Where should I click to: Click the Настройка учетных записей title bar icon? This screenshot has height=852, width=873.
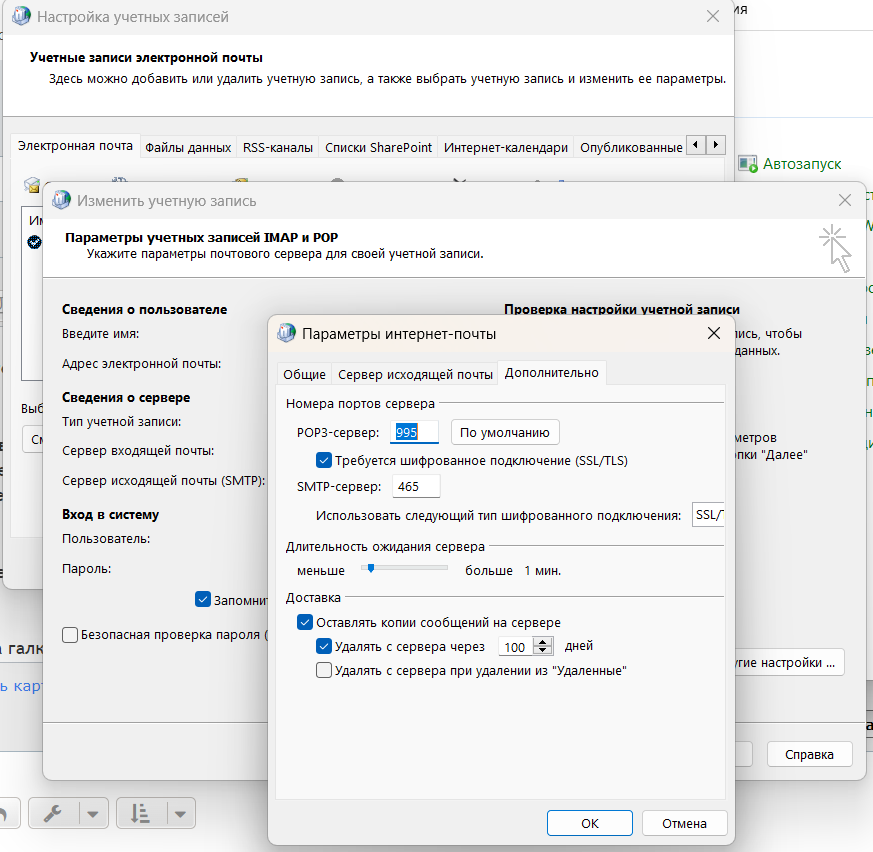[21, 16]
